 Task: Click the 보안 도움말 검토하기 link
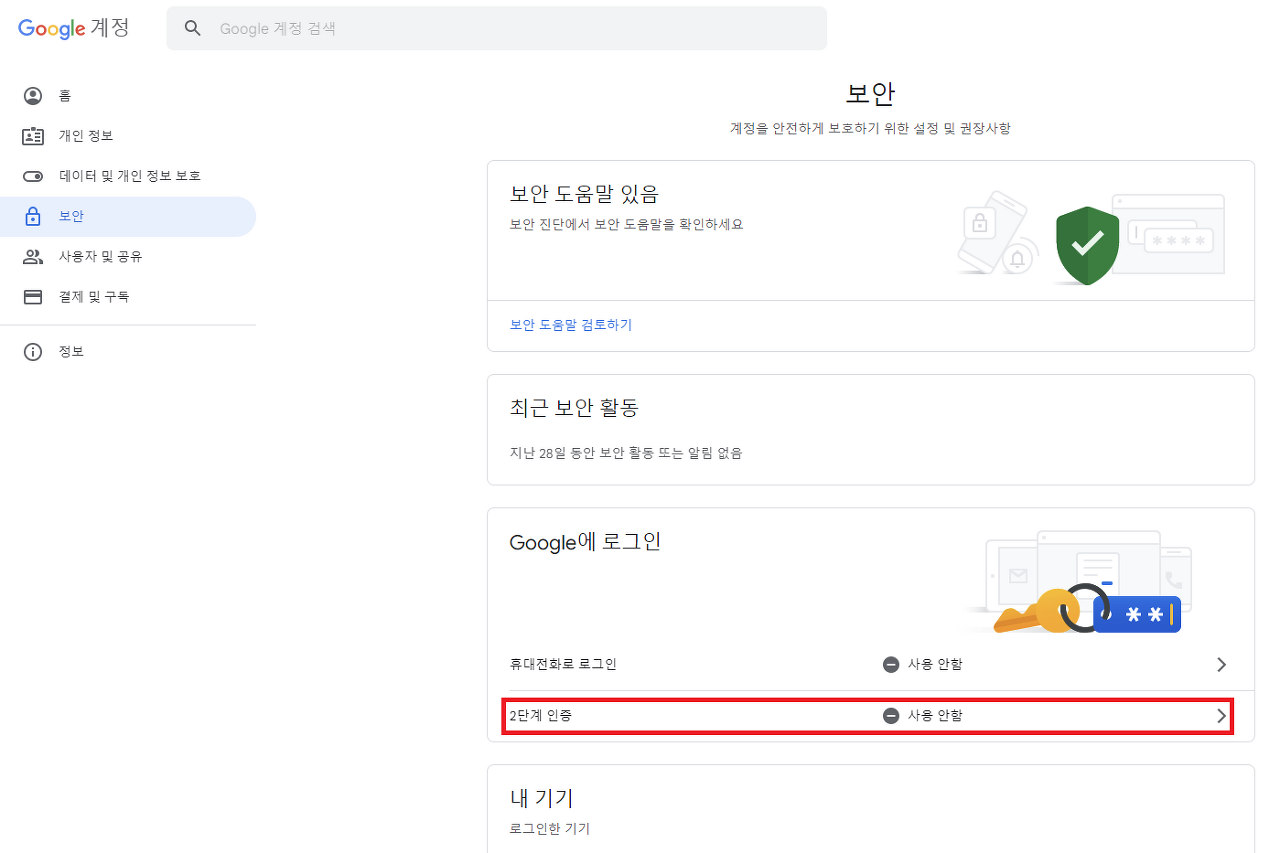coord(571,325)
